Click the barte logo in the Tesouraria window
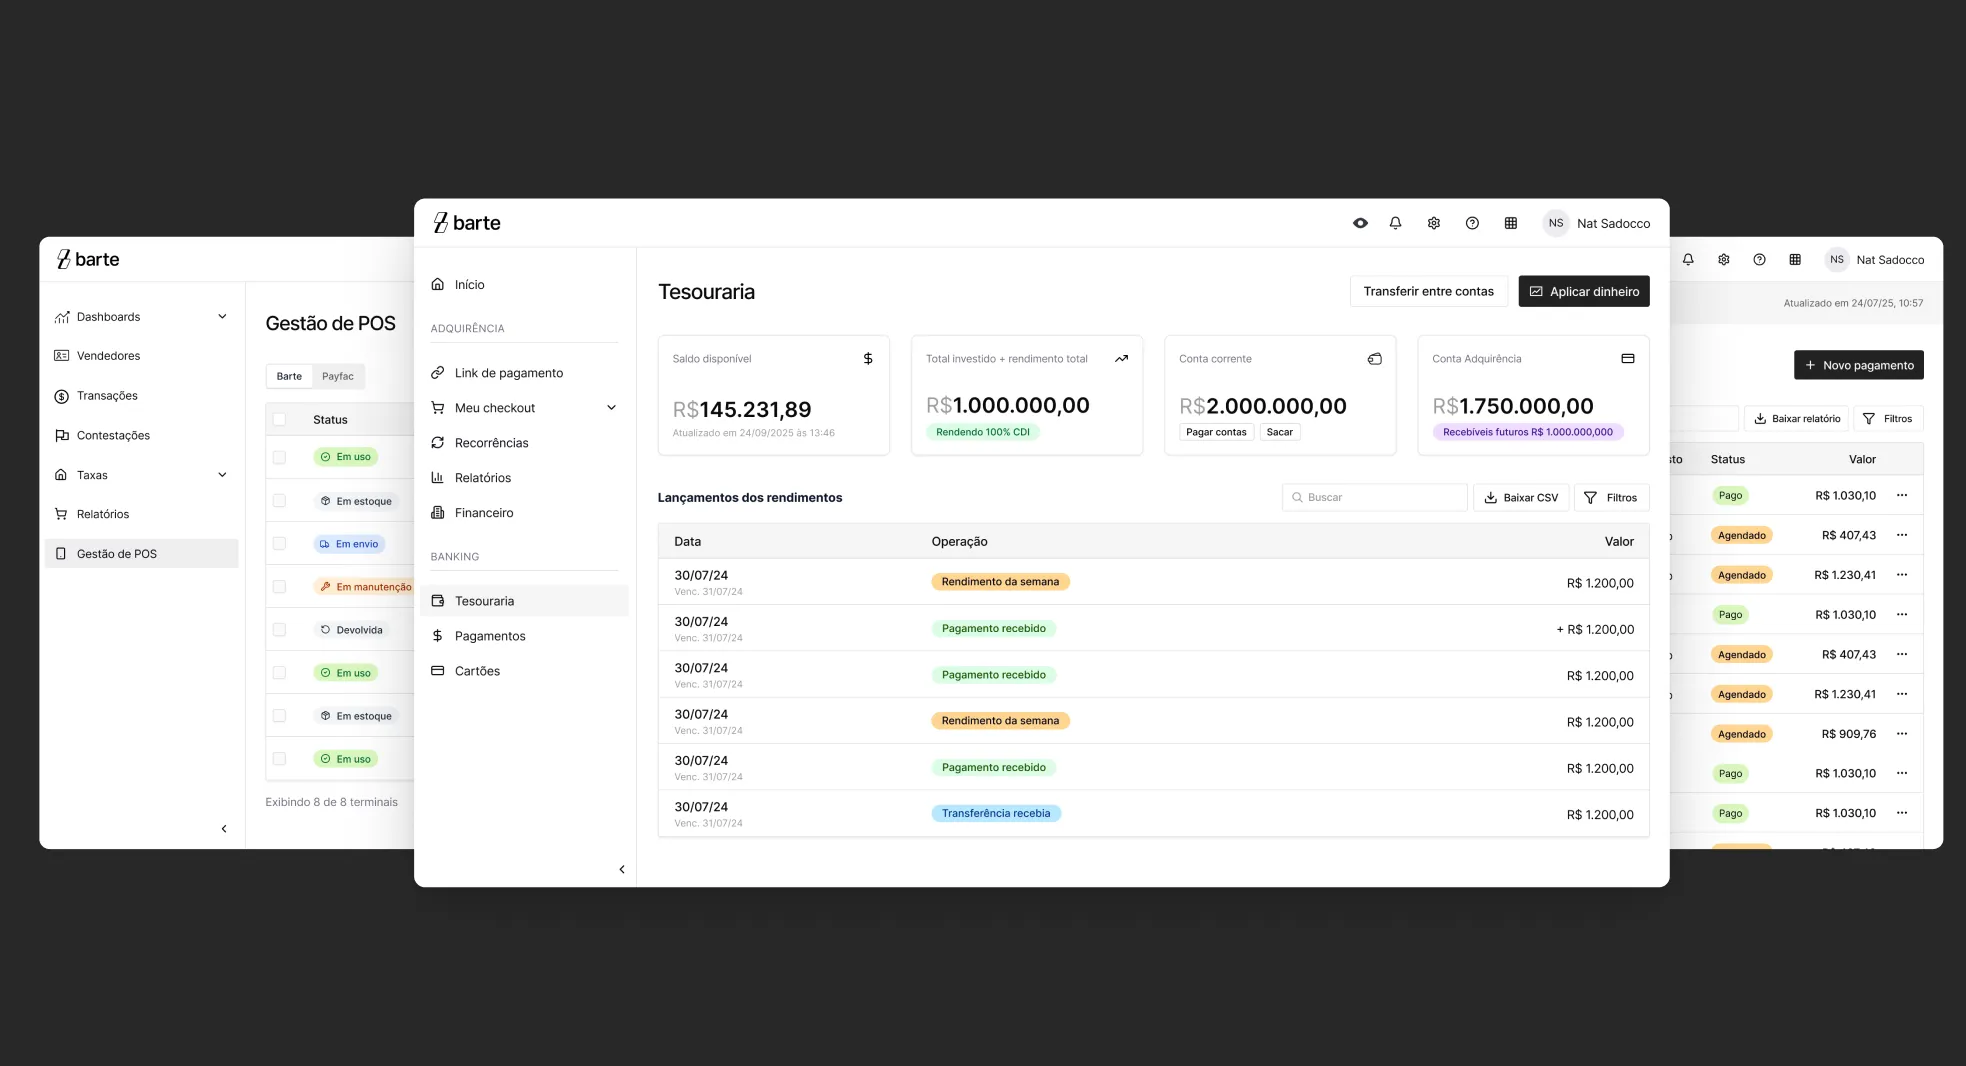The width and height of the screenshot is (1966, 1066). click(467, 223)
